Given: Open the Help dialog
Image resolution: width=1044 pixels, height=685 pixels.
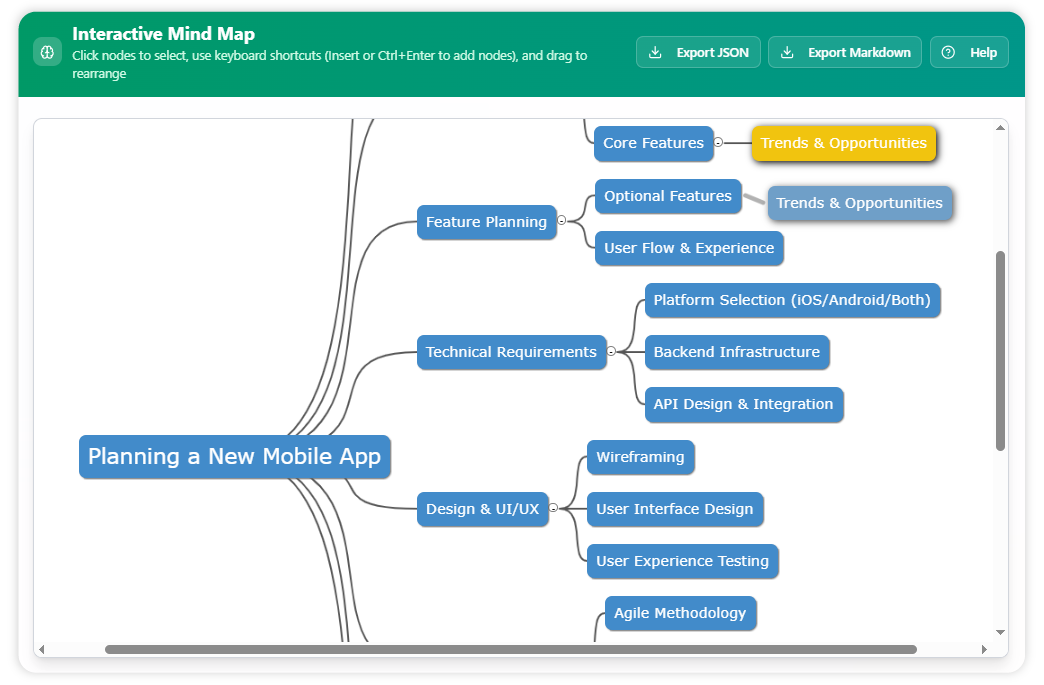Looking at the screenshot, I should coord(968,52).
